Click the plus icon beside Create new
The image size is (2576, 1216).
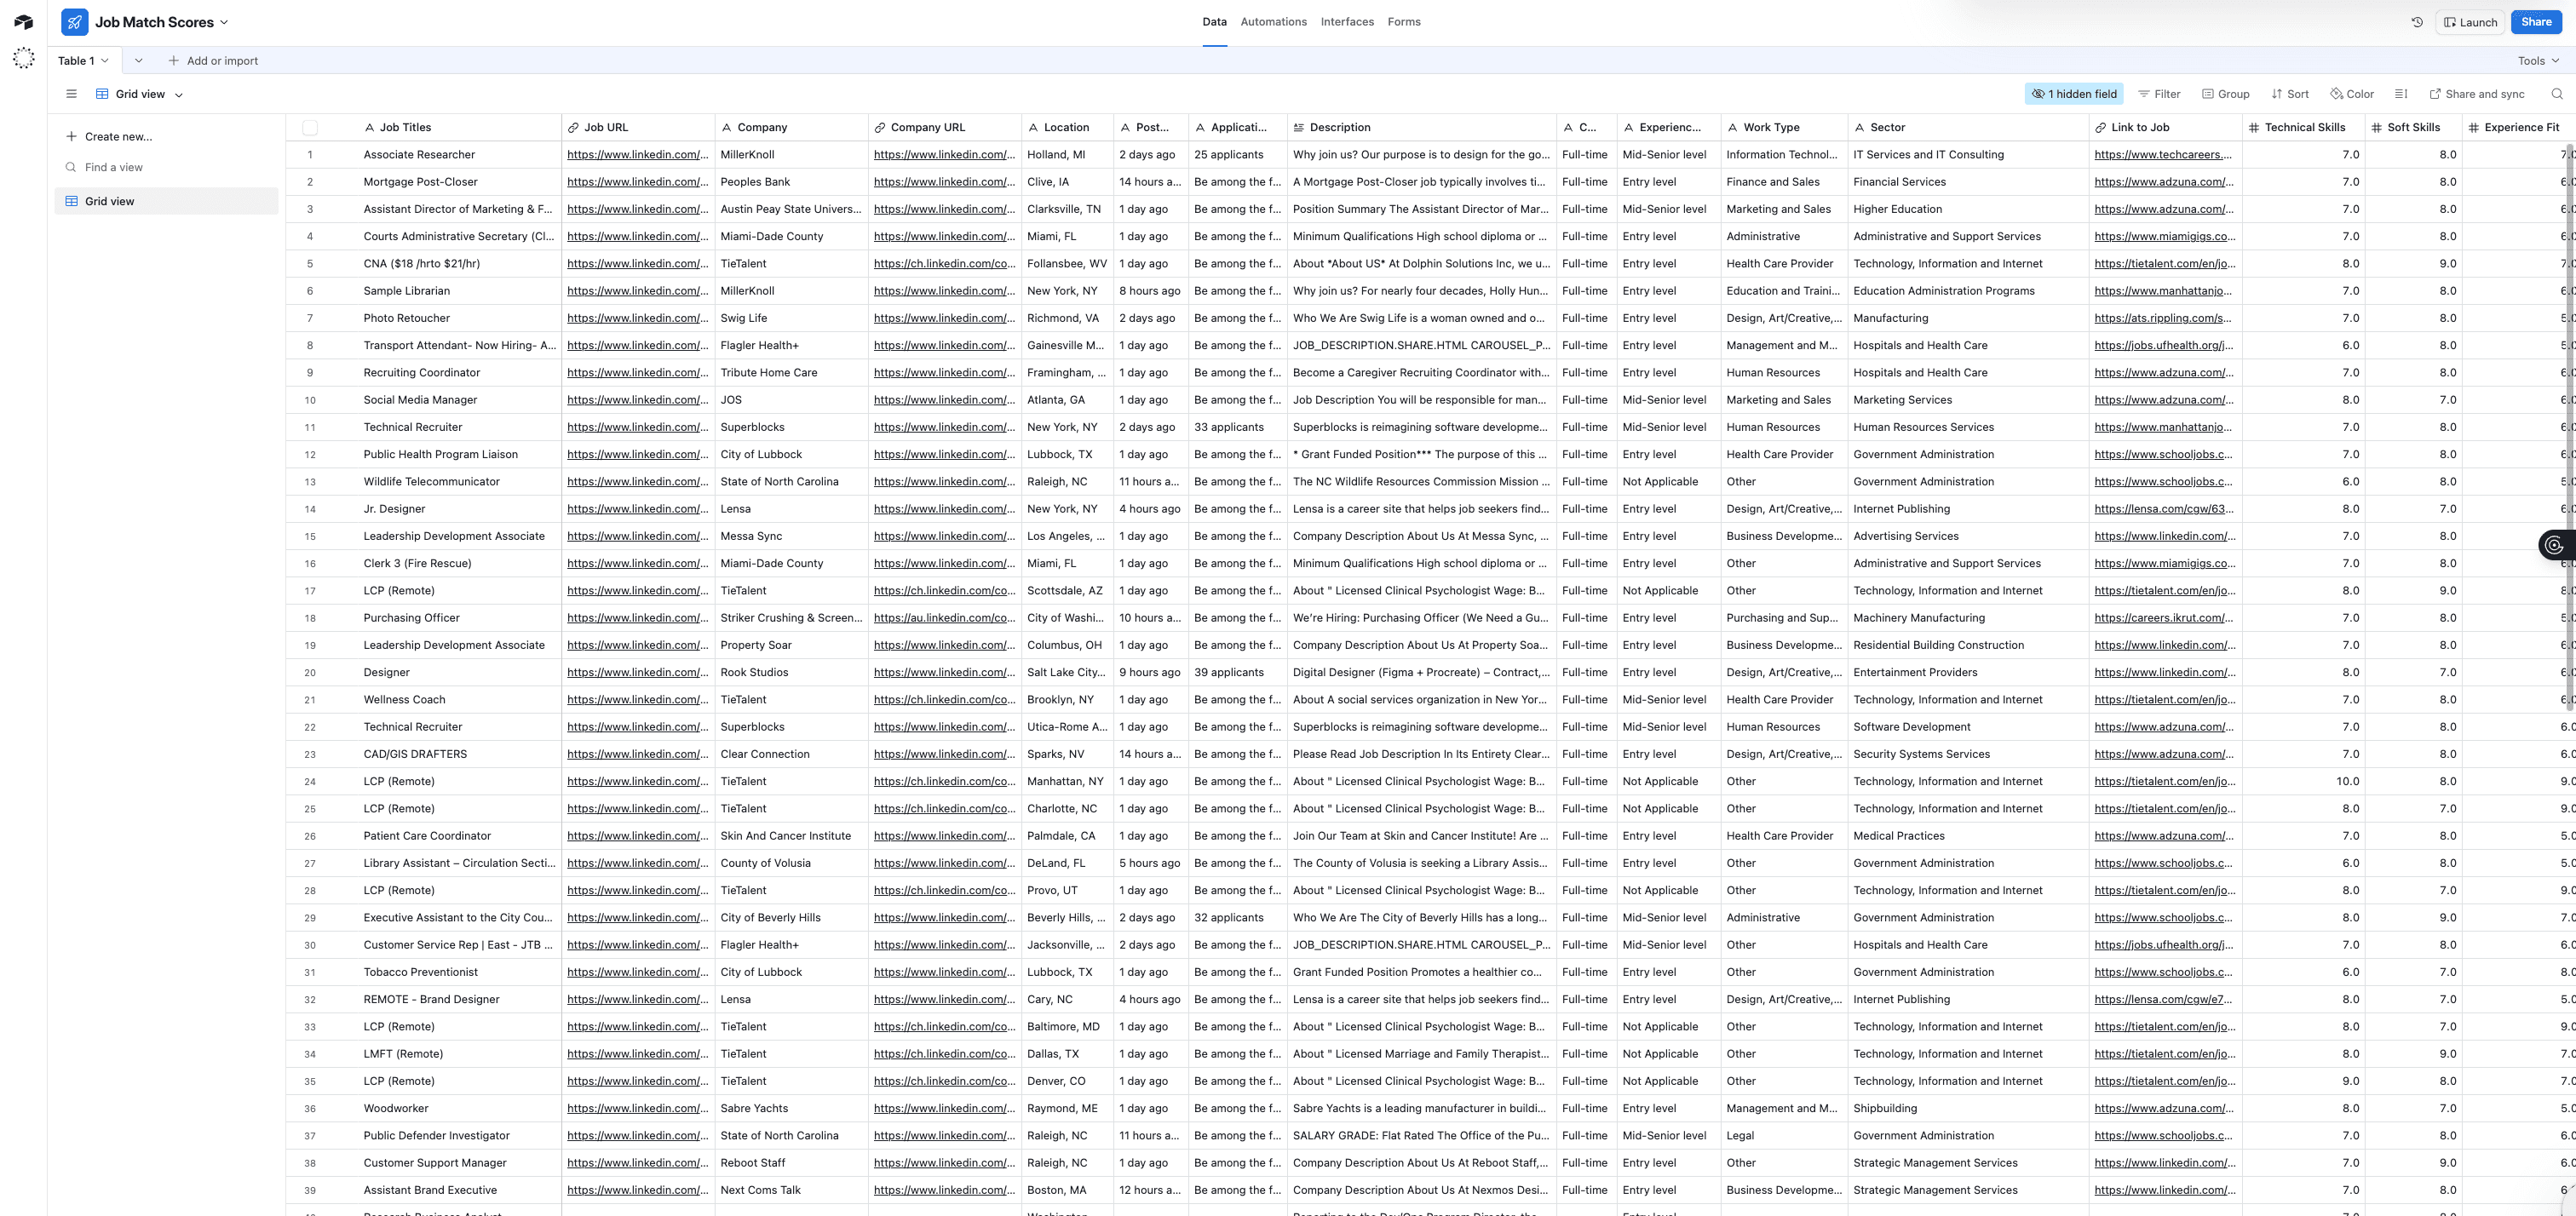[71, 136]
